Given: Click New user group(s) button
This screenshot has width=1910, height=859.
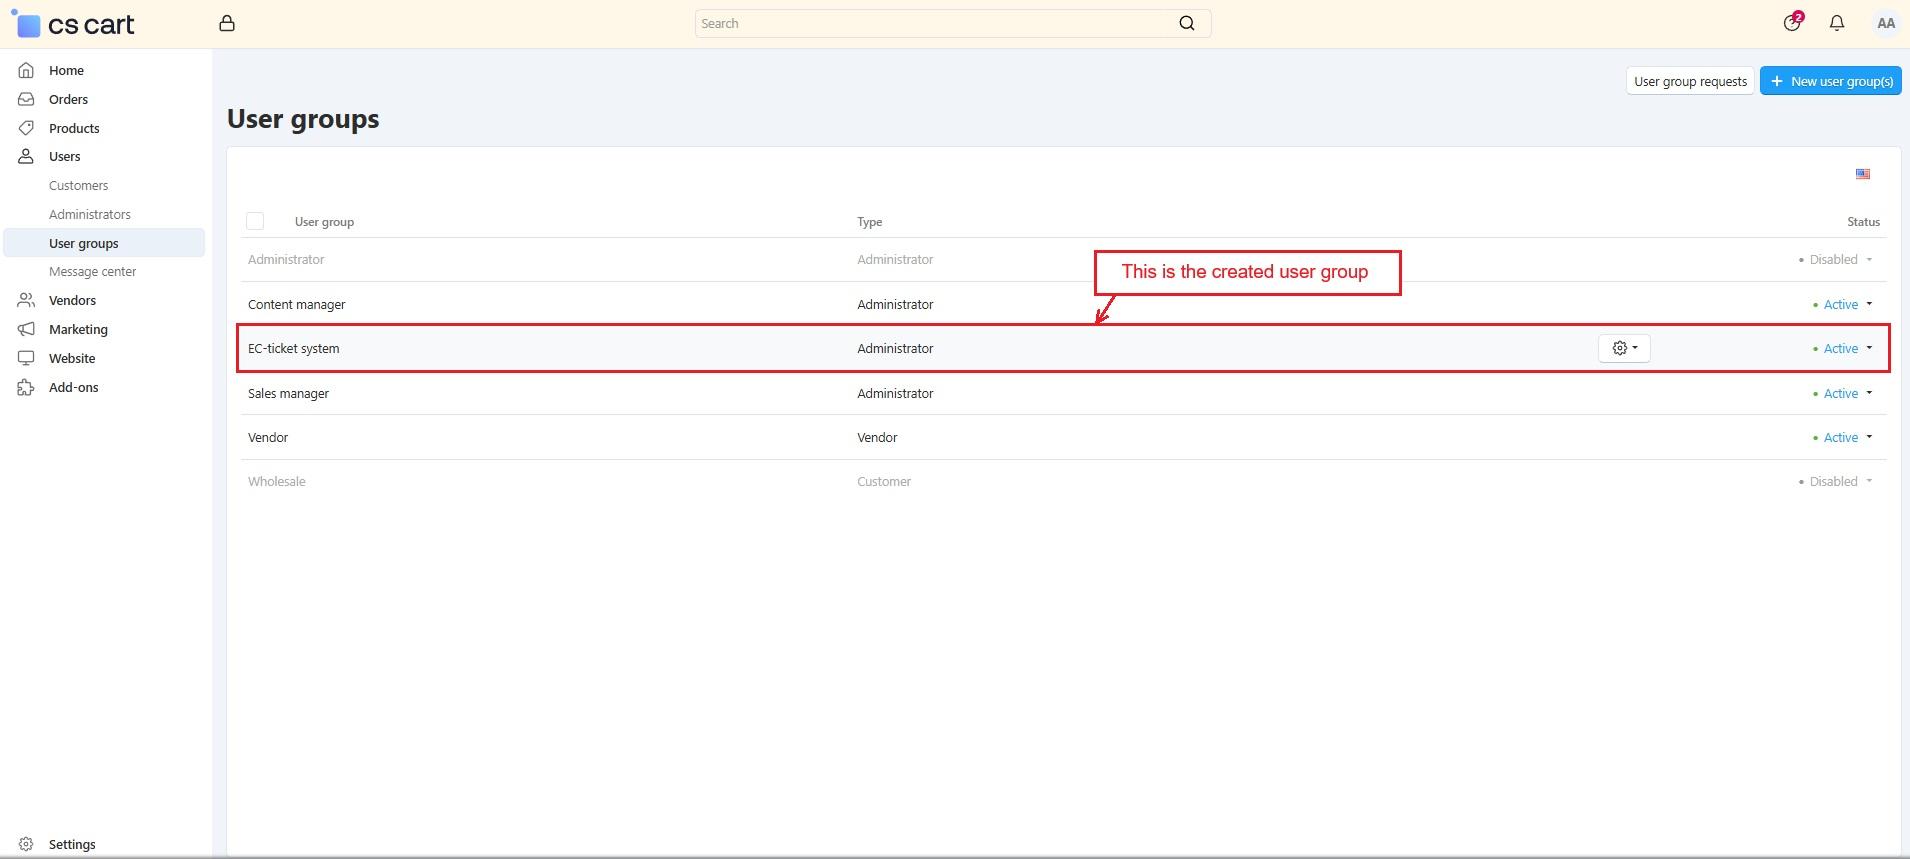Looking at the screenshot, I should pos(1830,81).
